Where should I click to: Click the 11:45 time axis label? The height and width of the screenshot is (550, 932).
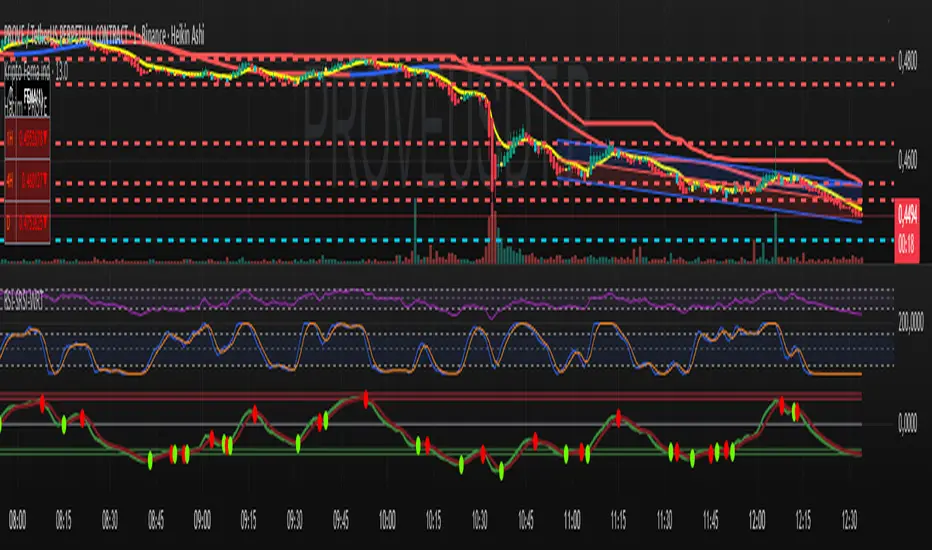tap(710, 521)
